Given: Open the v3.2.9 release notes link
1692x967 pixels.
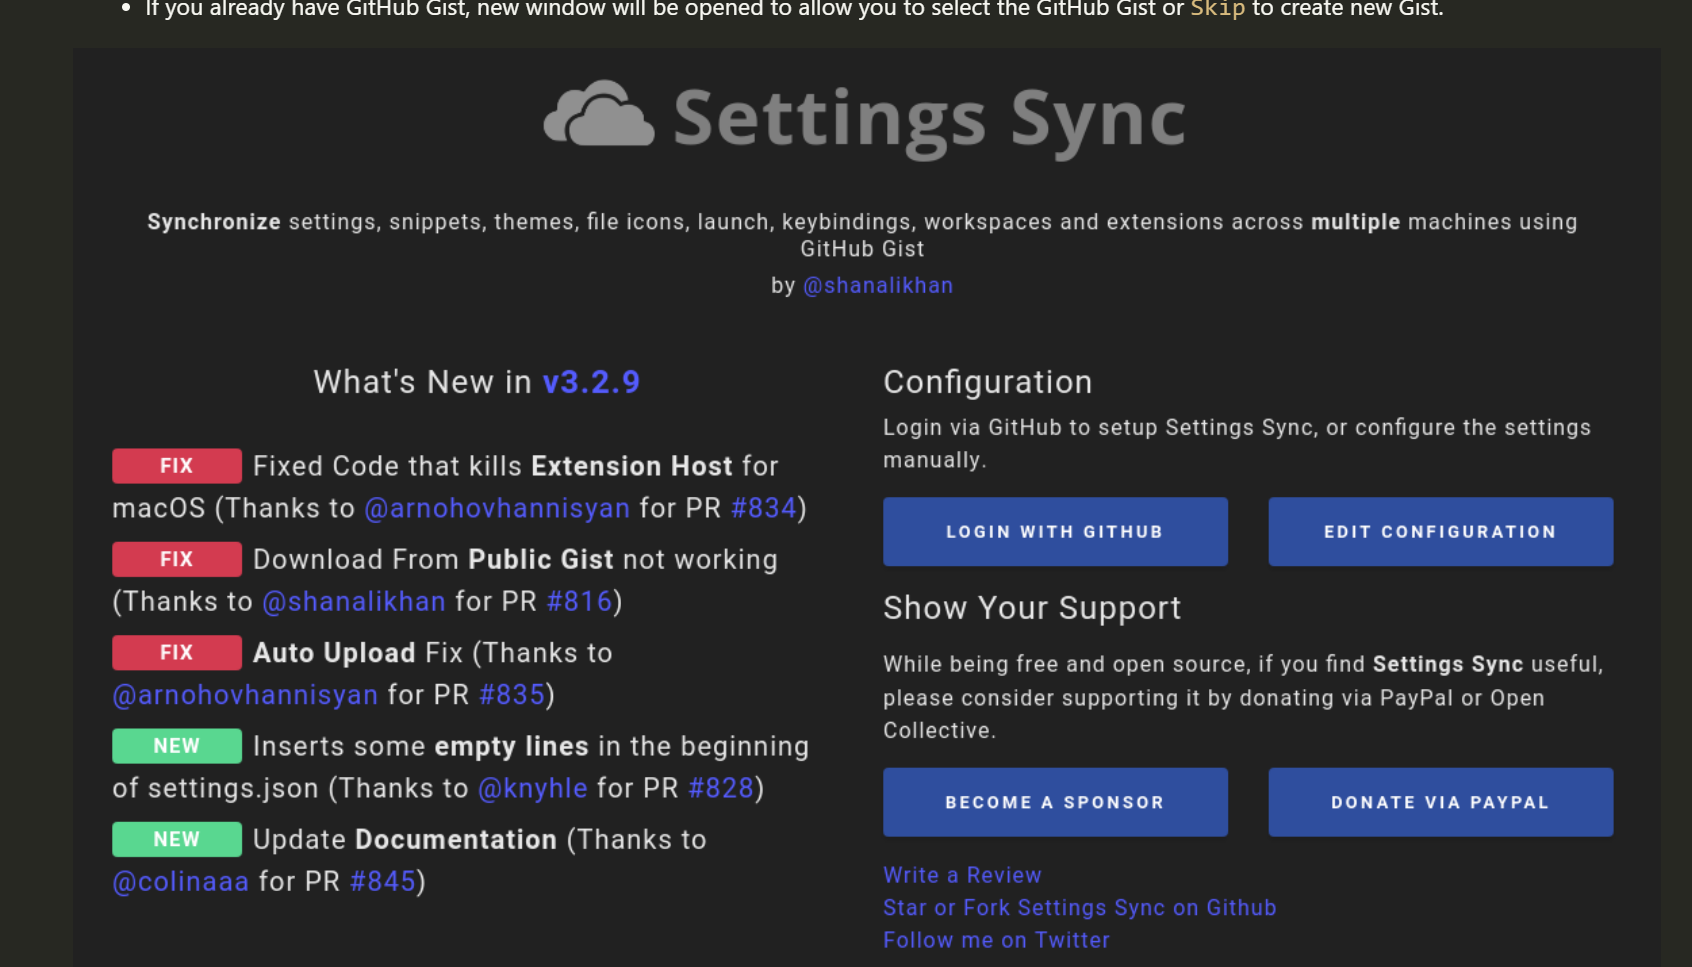Looking at the screenshot, I should click(591, 381).
